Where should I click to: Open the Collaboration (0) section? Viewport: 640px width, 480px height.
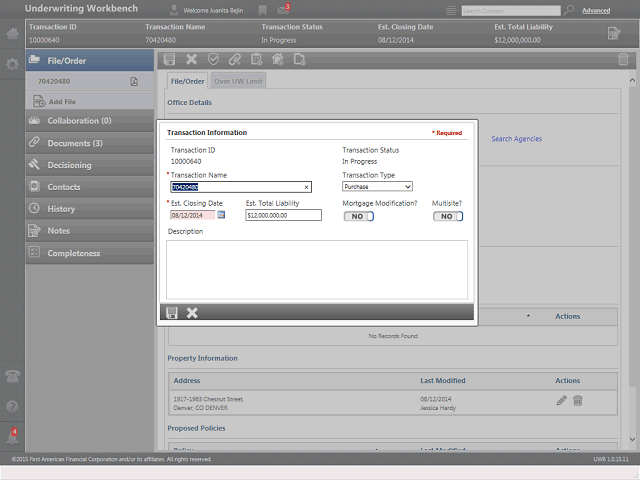90,121
